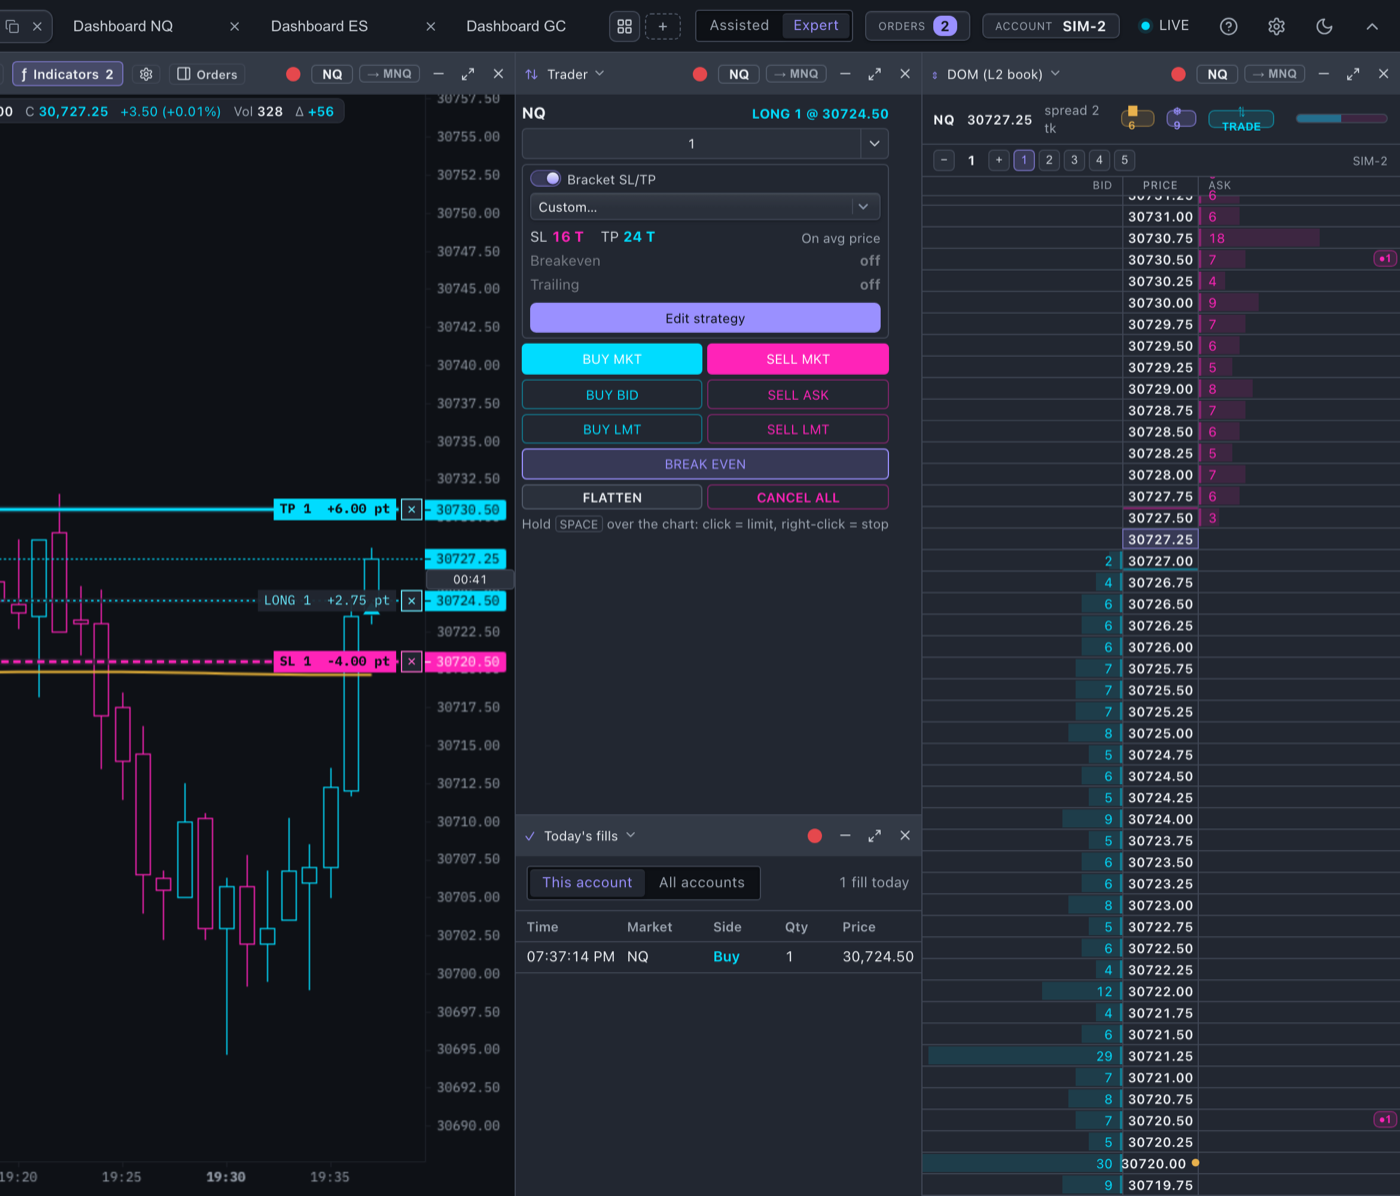1400x1196 pixels.
Task: Click the SELL MKT button
Action: pyautogui.click(x=798, y=359)
